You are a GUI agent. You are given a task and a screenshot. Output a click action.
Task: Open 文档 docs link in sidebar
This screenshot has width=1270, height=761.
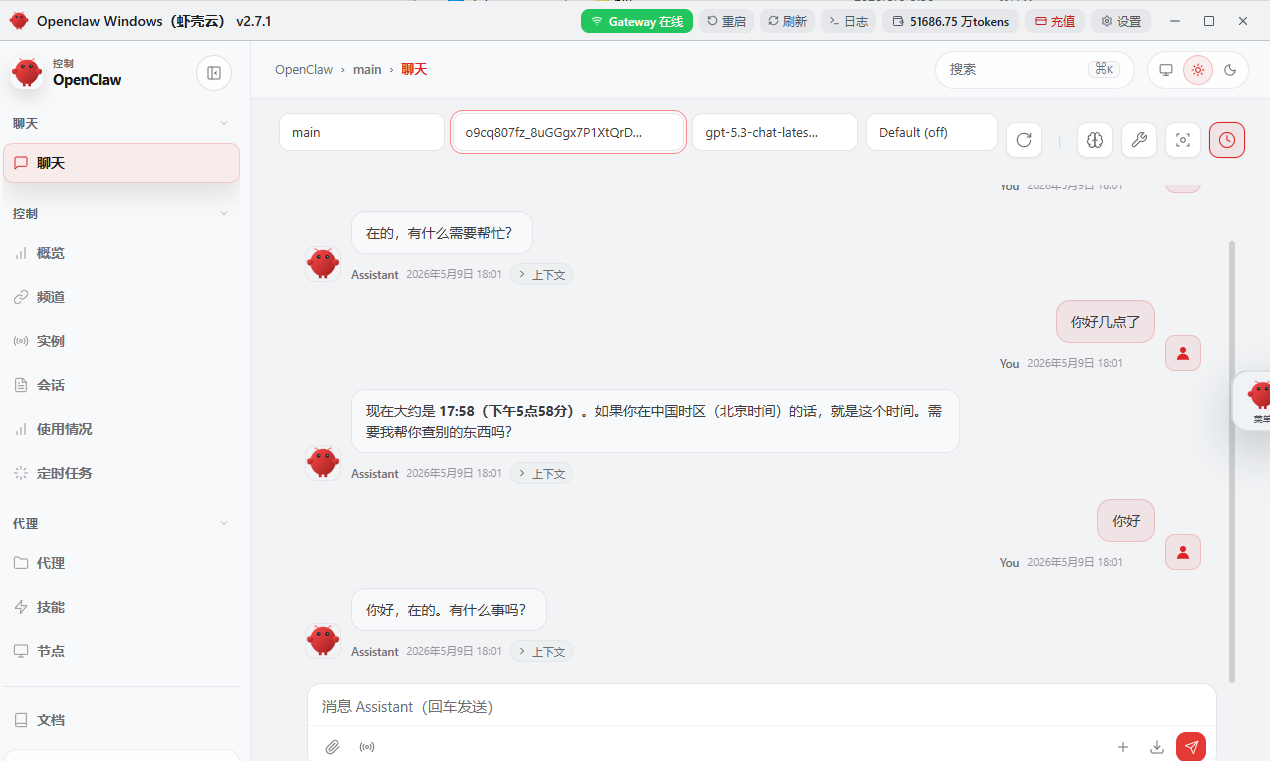point(122,720)
